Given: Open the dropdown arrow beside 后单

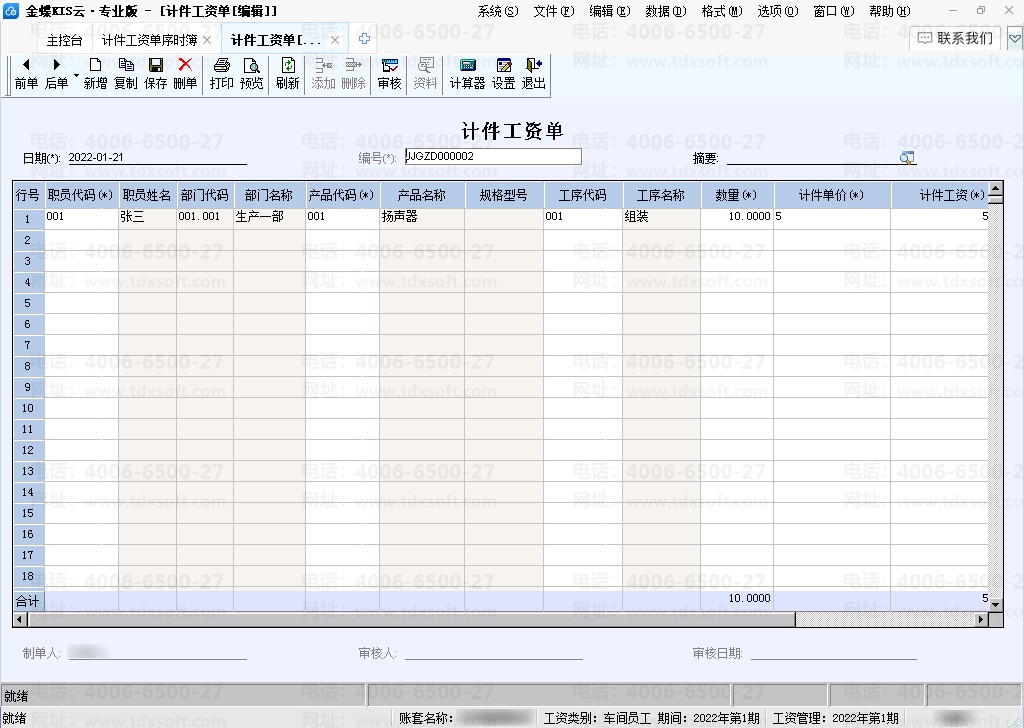Looking at the screenshot, I should pyautogui.click(x=76, y=75).
